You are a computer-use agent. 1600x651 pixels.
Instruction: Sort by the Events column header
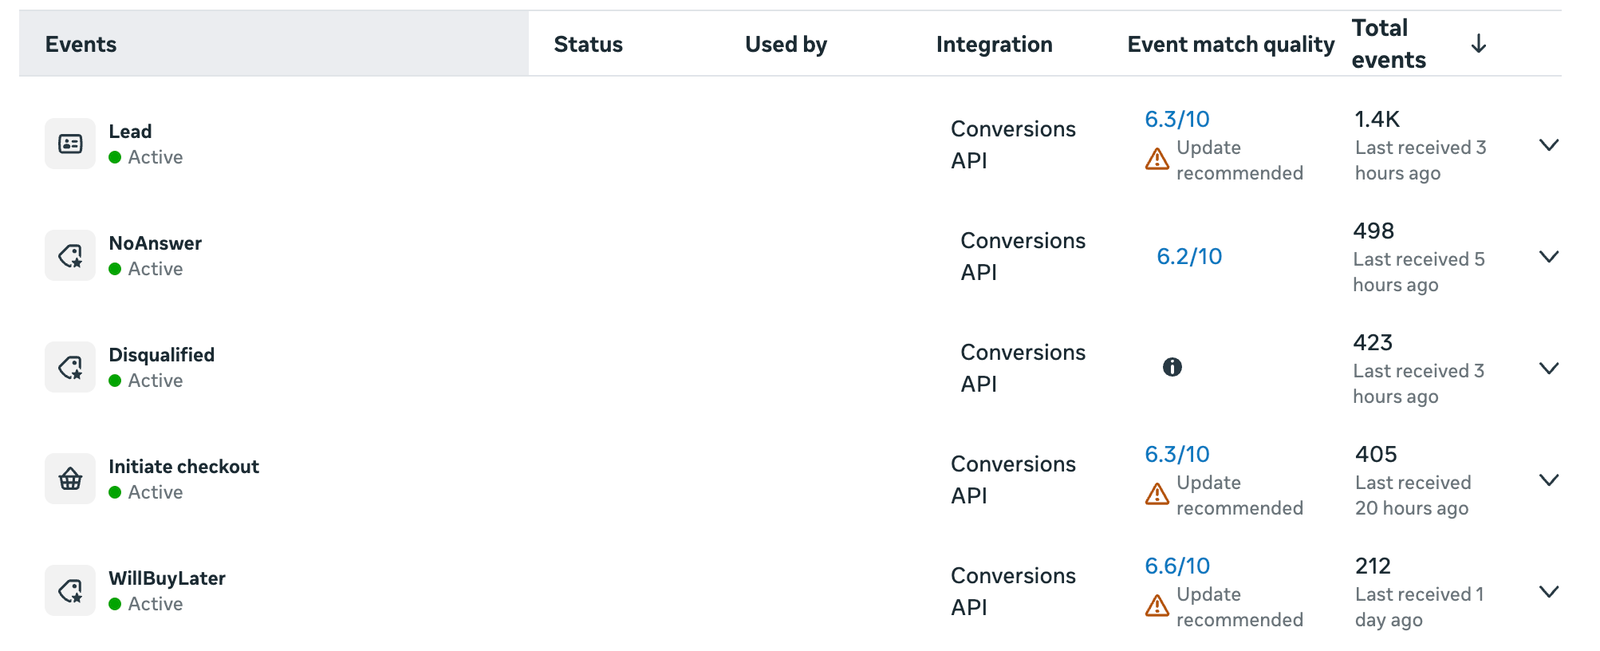[81, 44]
